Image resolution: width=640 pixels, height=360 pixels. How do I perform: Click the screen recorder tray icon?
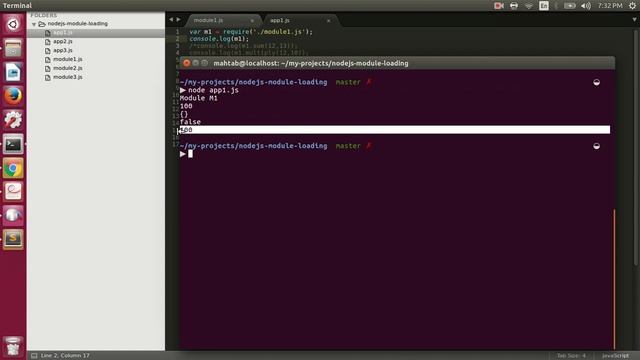(499, 6)
